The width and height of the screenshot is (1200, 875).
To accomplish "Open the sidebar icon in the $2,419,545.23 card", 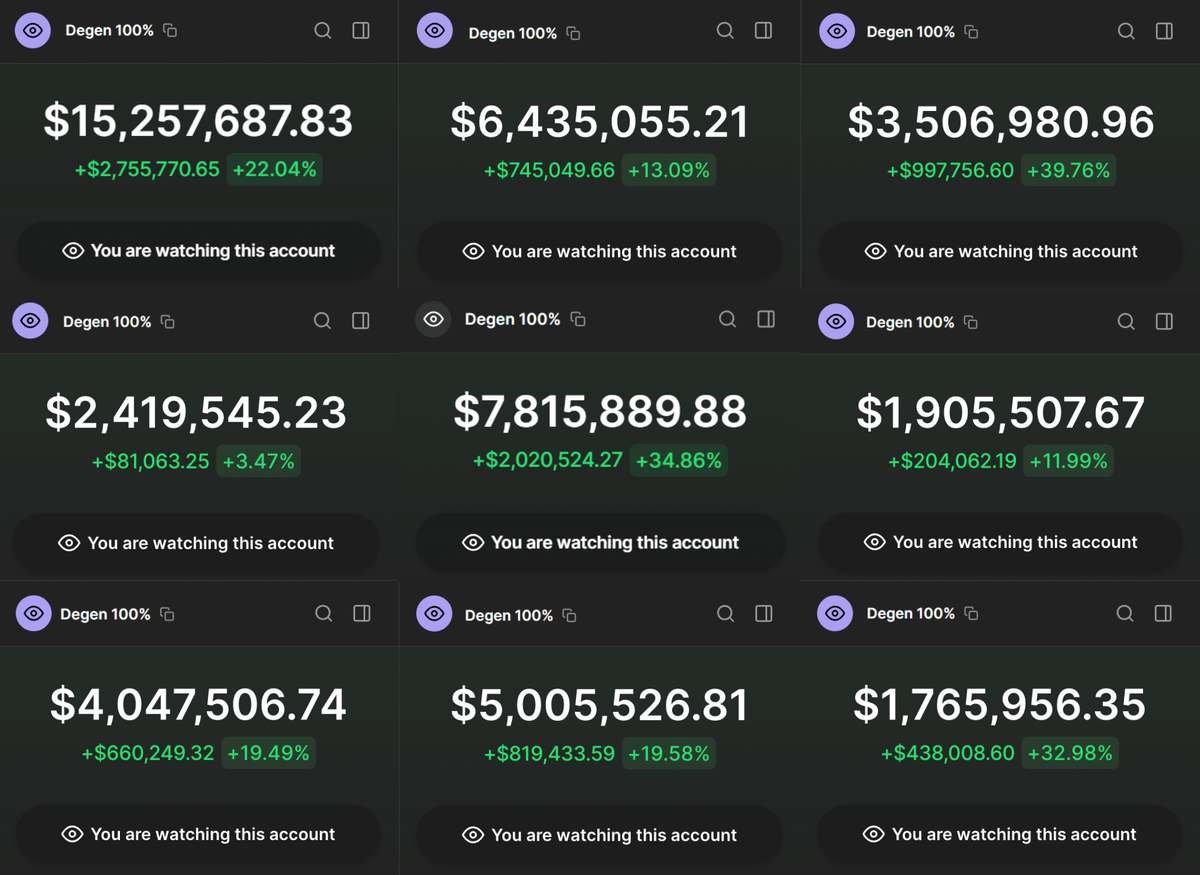I will click(361, 321).
